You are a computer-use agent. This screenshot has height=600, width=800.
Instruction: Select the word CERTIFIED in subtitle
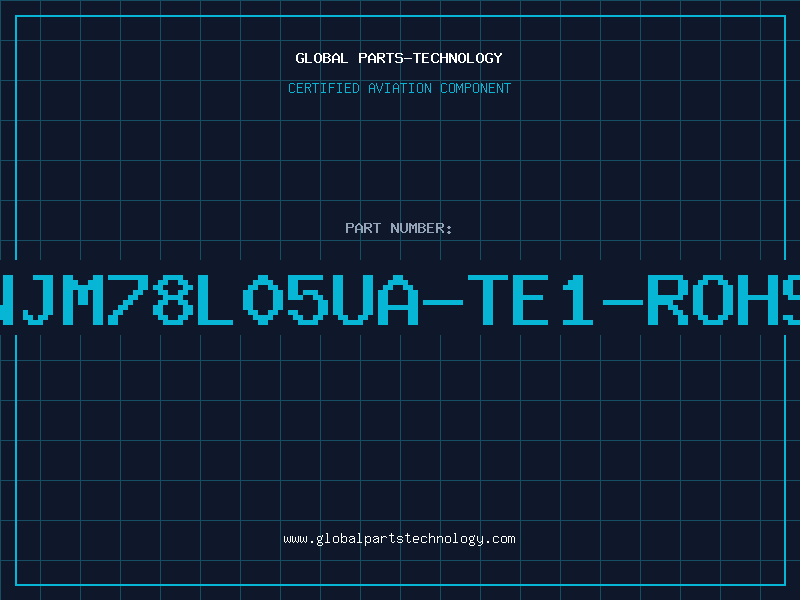click(324, 88)
